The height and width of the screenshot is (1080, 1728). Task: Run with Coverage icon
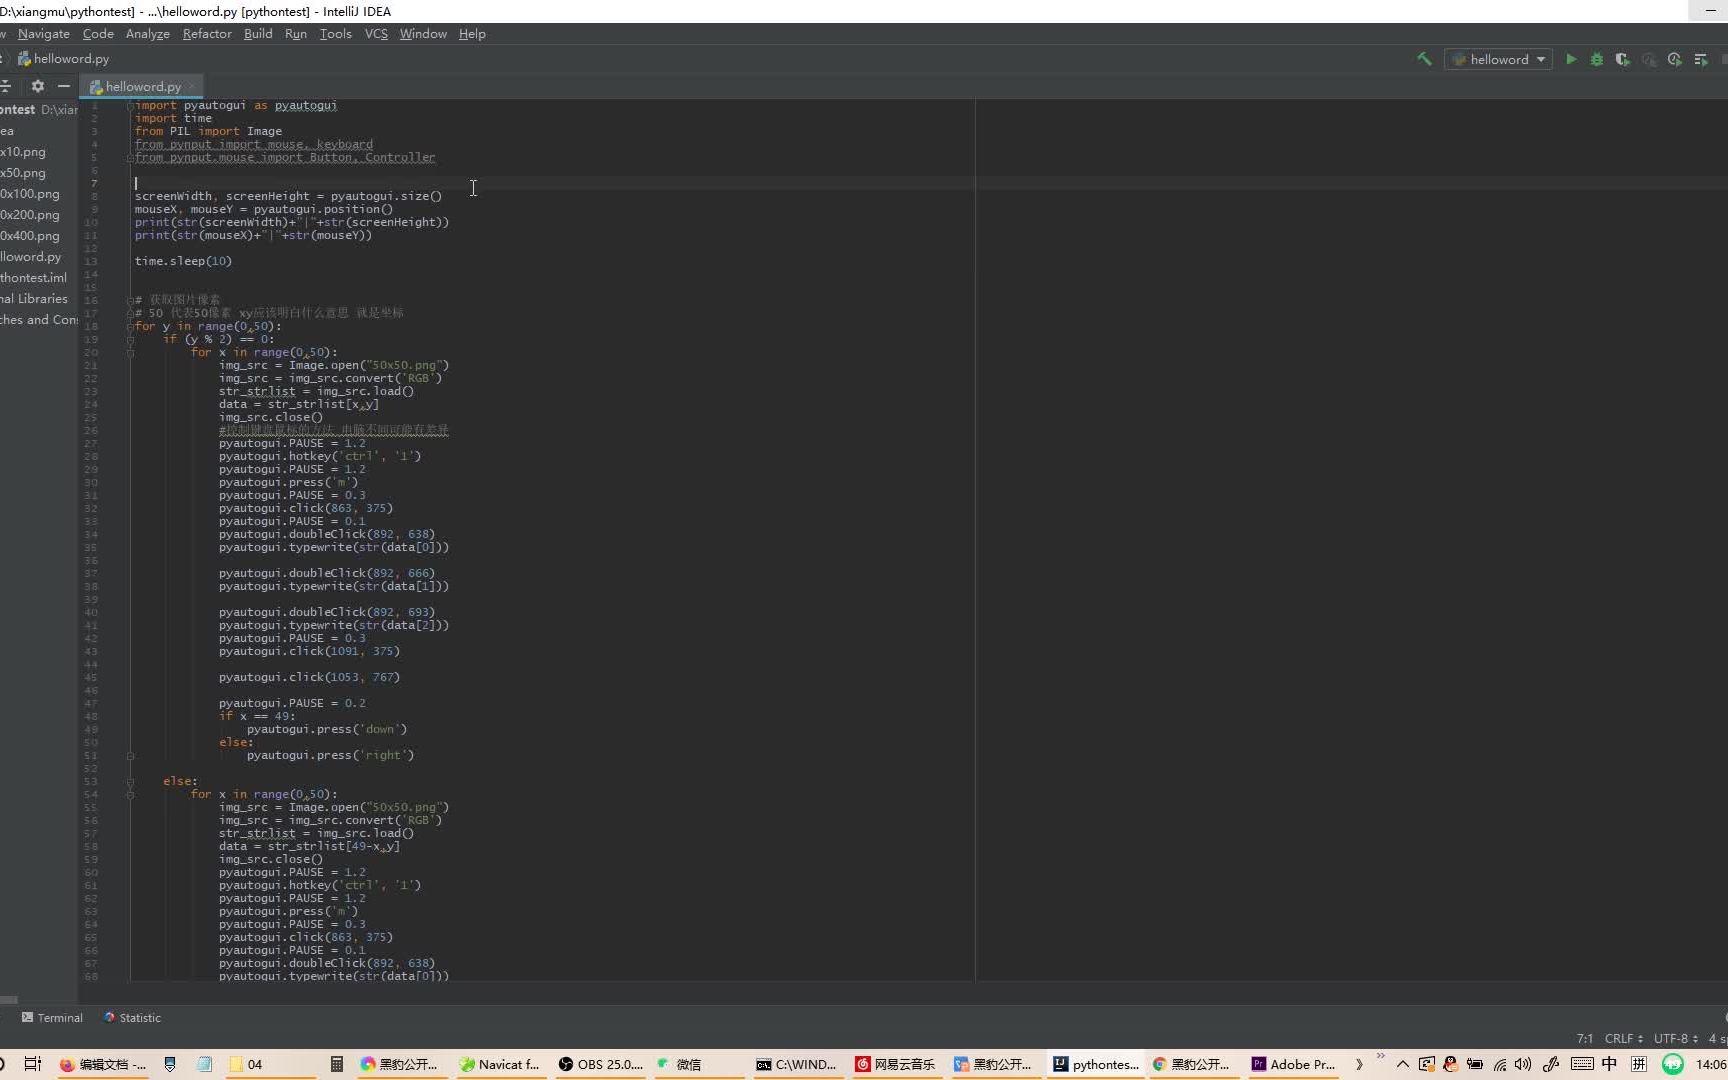1622,59
